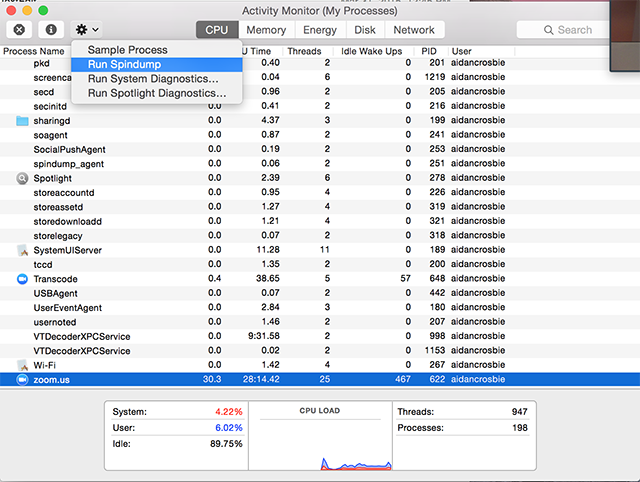
Task: Open the gear action dropdown
Action: [x=87, y=30]
